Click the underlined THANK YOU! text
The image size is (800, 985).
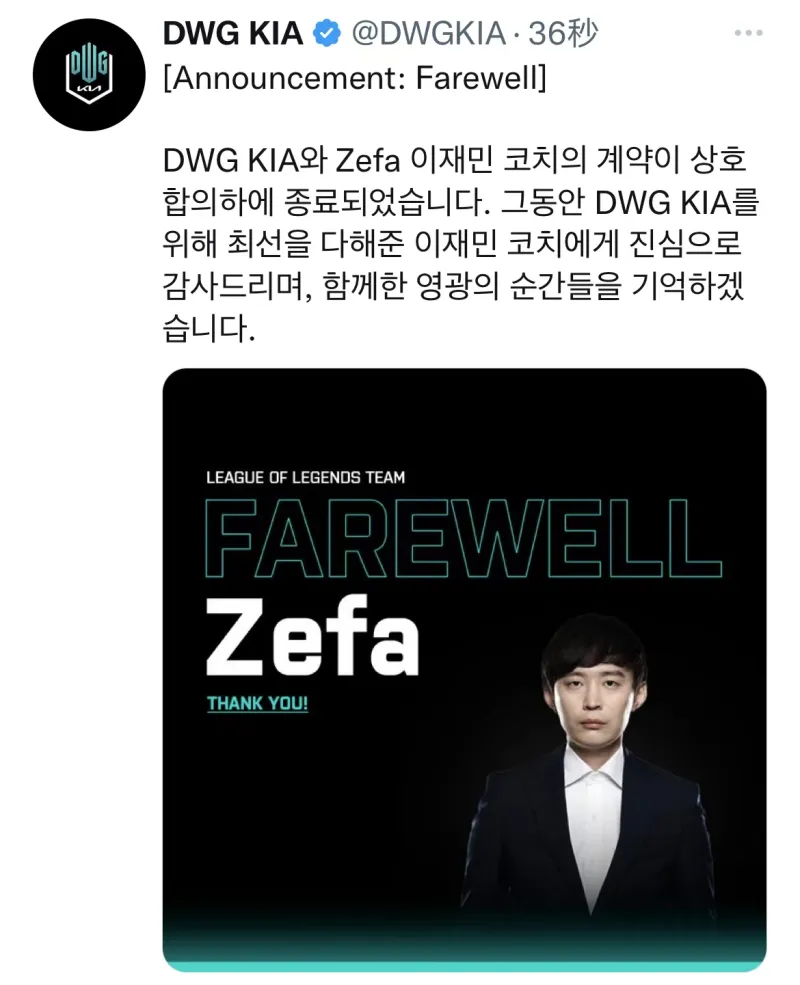click(x=257, y=704)
